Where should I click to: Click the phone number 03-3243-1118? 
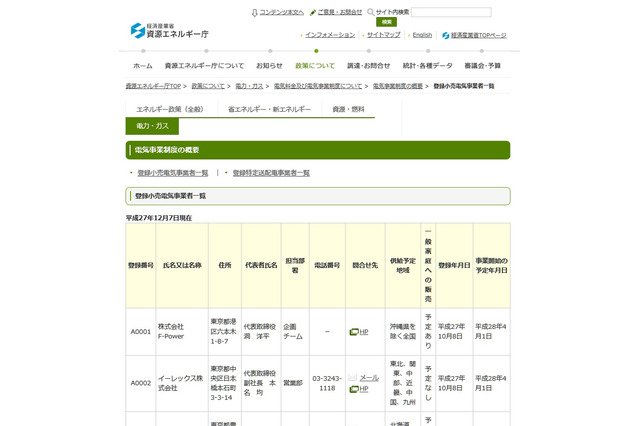click(x=327, y=383)
